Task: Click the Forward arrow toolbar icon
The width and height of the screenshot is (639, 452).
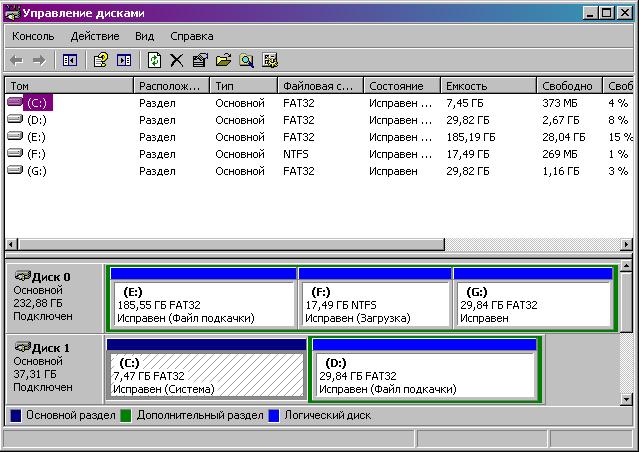Action: tap(39, 61)
